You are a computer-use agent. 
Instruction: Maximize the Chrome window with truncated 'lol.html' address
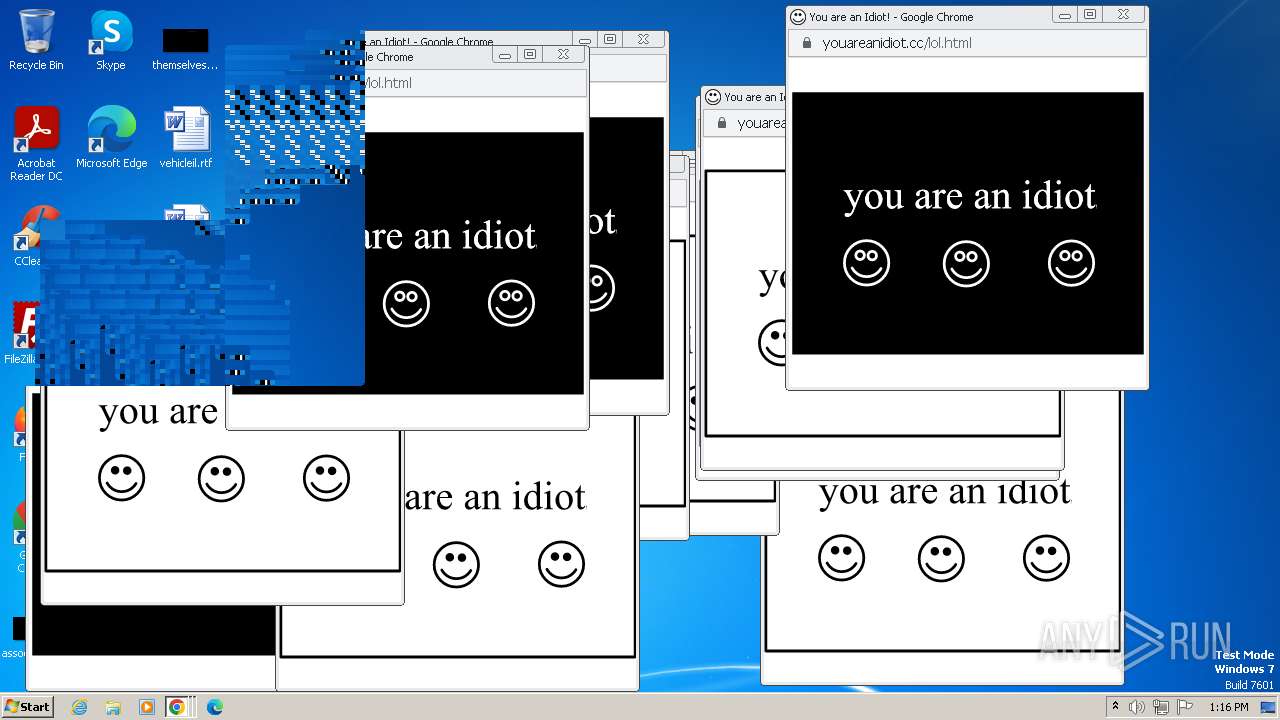(x=530, y=54)
